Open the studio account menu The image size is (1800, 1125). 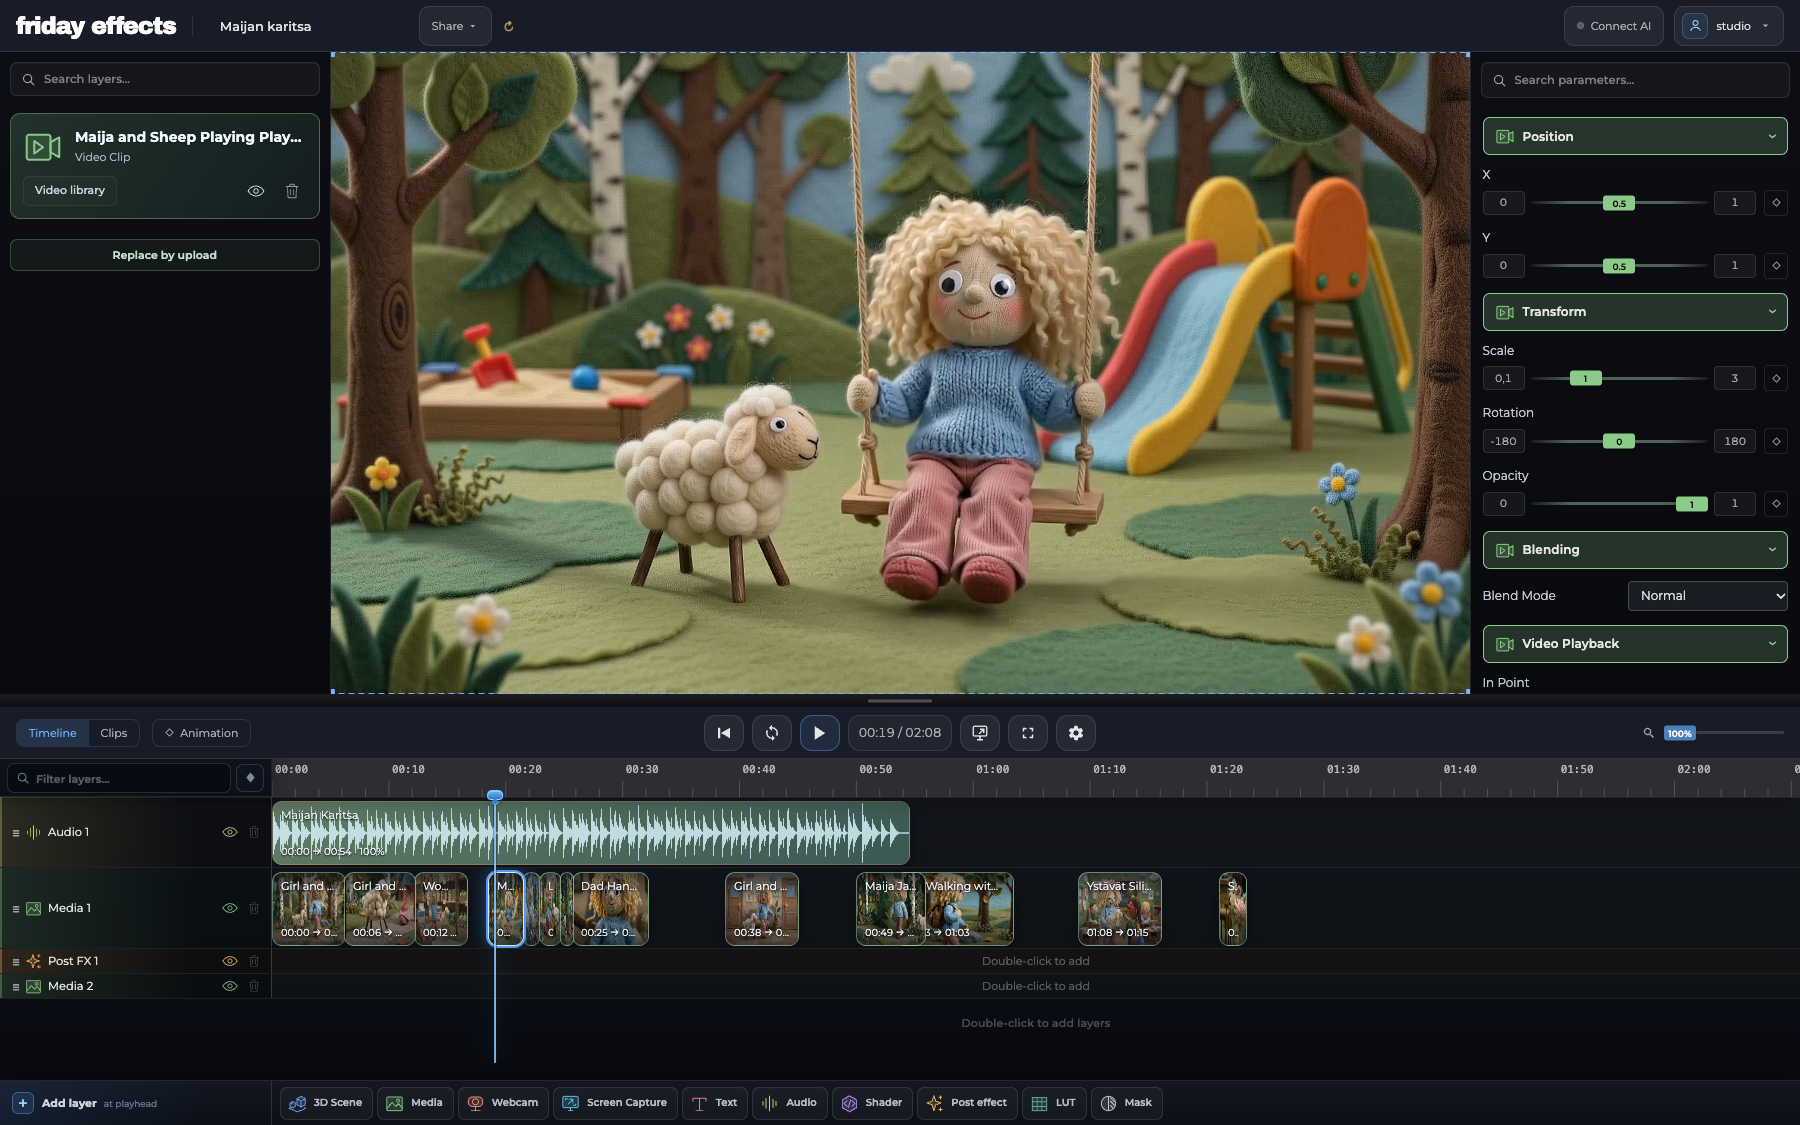coord(1728,26)
